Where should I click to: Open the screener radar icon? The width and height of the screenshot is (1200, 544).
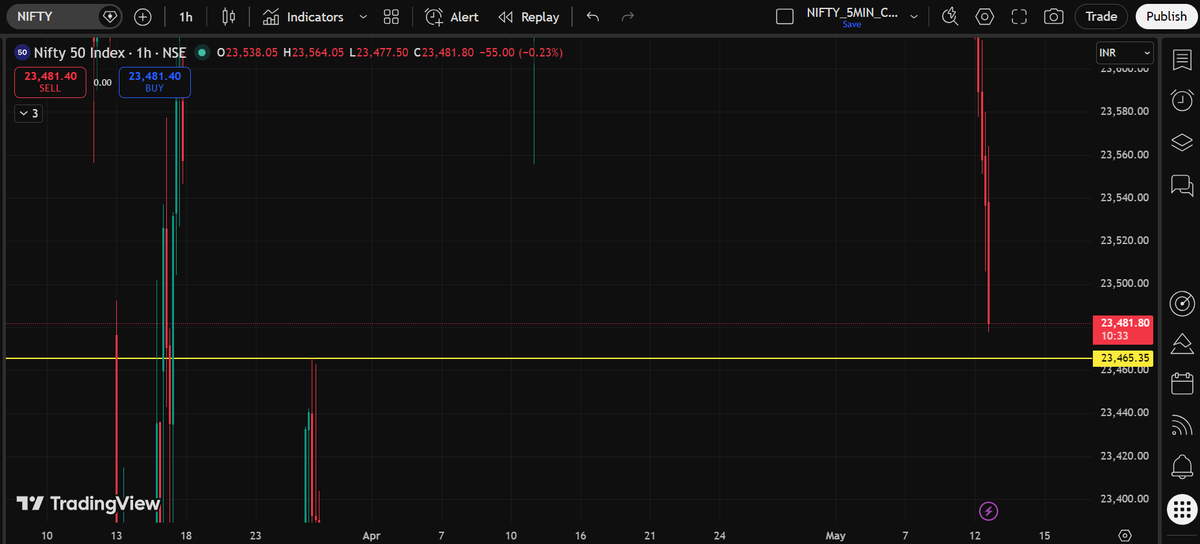click(1181, 302)
